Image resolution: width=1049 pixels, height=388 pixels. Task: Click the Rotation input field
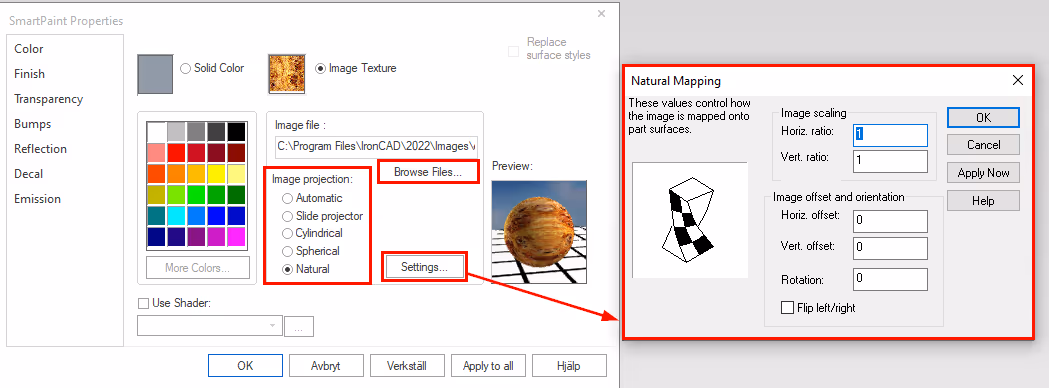[890, 280]
